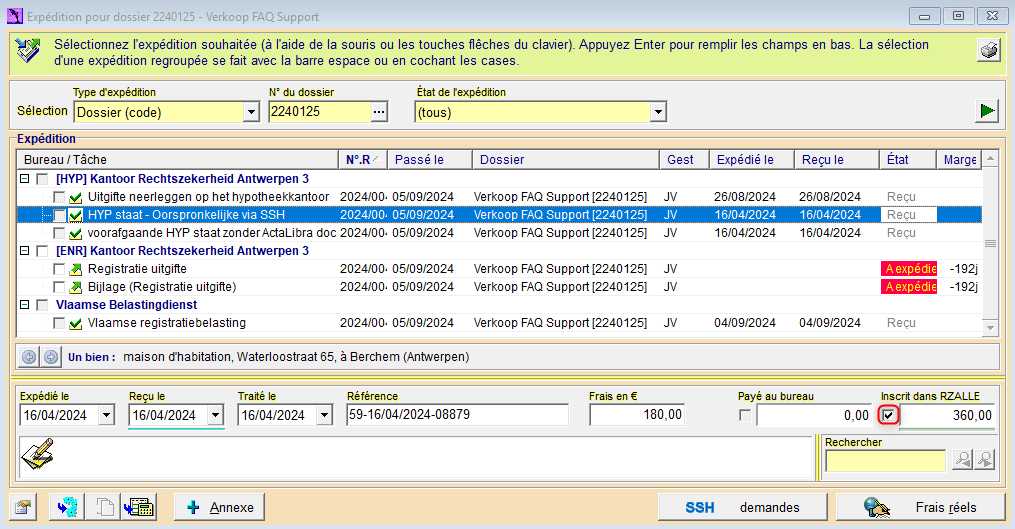Click the document copy icon at the bottom
The image size is (1015, 529).
coord(104,507)
